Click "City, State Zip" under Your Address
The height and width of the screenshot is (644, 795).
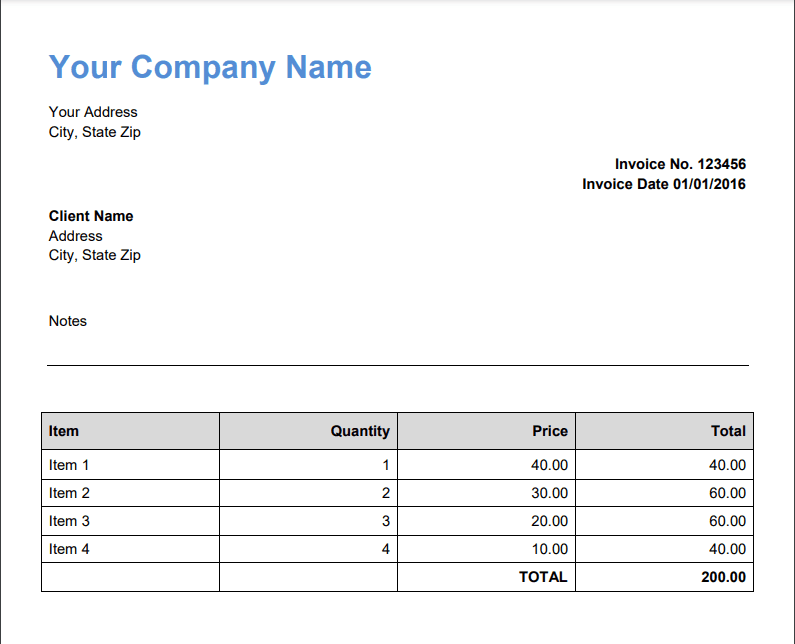[x=95, y=132]
